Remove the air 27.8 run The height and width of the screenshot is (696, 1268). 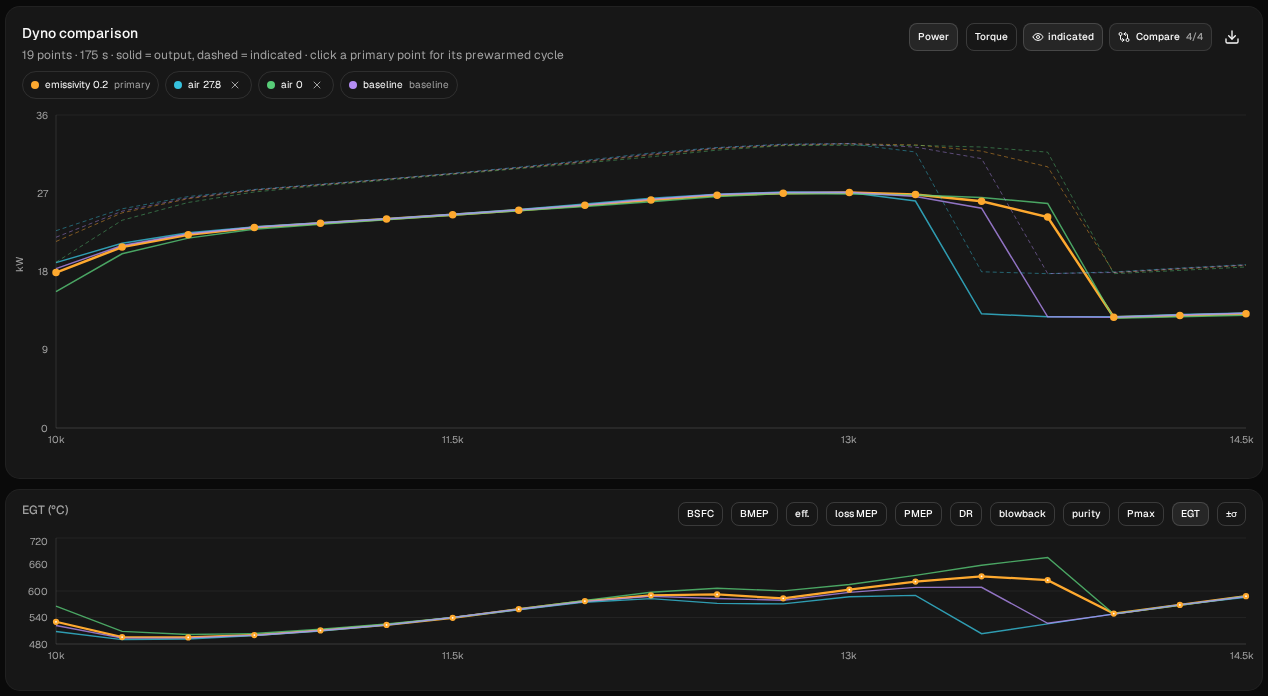(x=235, y=85)
